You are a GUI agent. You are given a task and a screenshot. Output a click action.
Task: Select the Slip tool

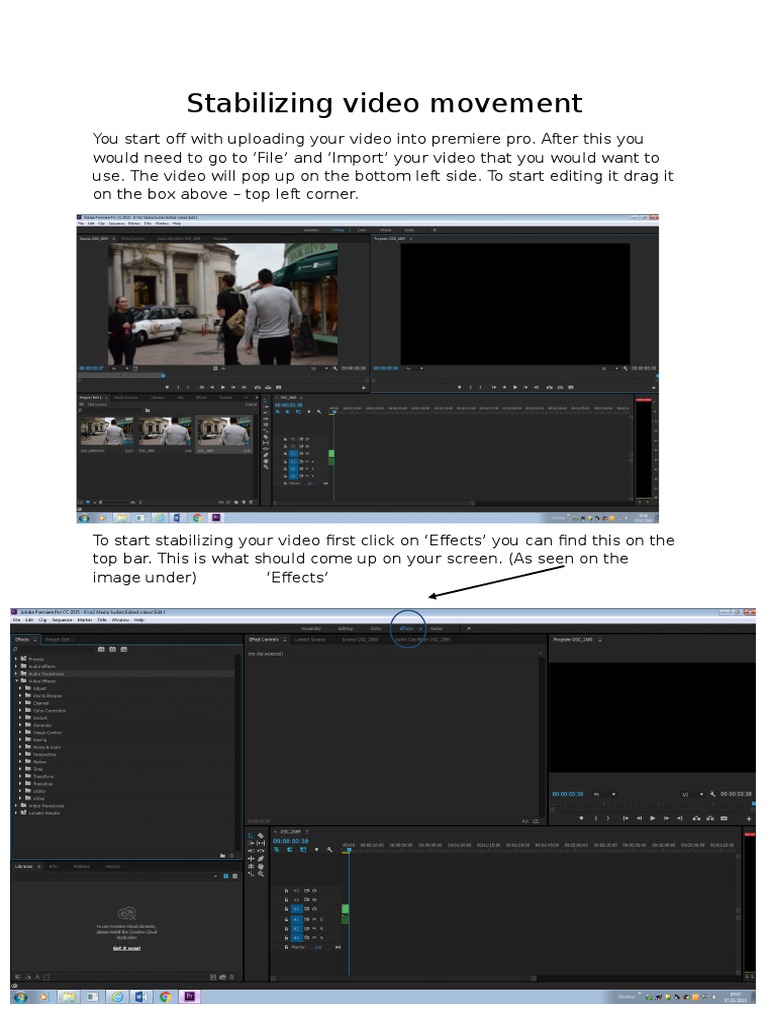(x=261, y=843)
